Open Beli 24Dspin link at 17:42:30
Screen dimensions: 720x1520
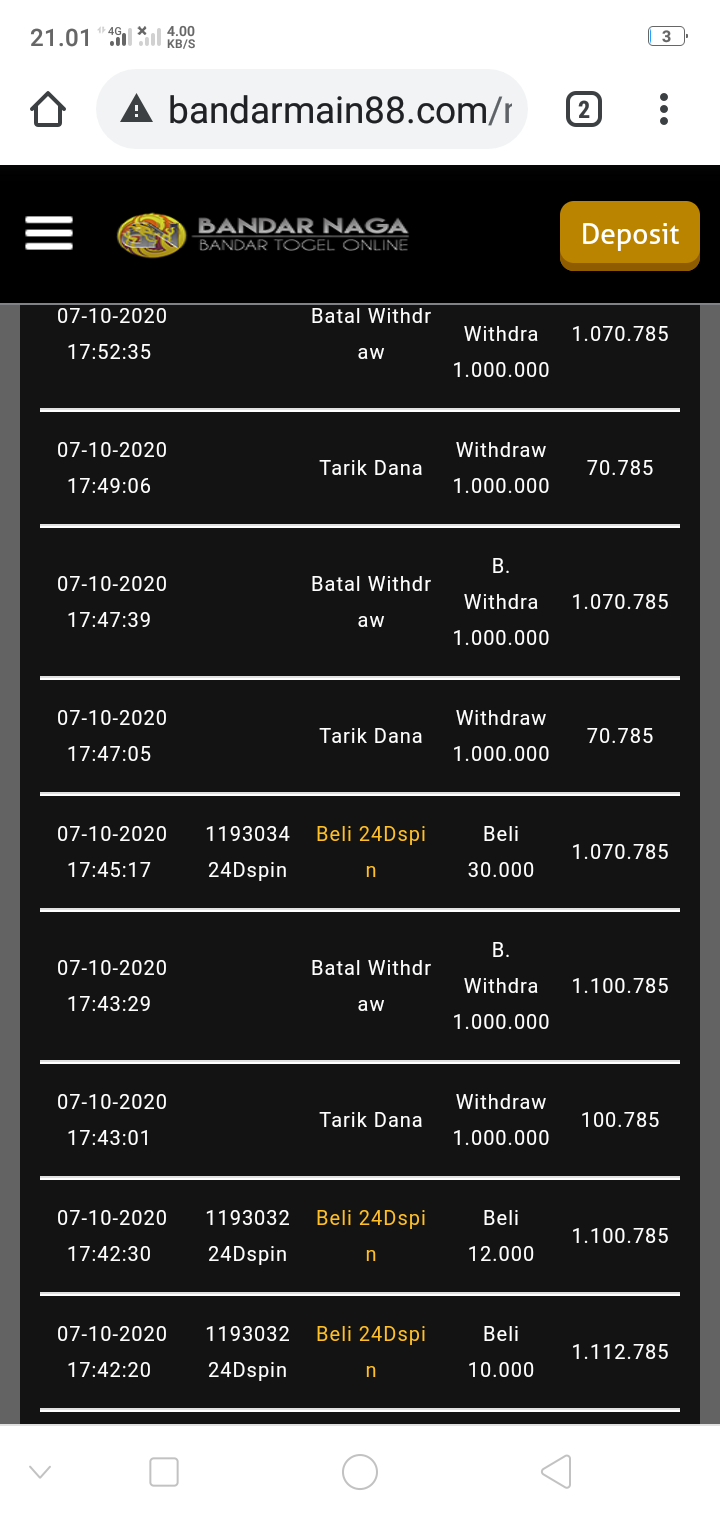[x=371, y=1236]
